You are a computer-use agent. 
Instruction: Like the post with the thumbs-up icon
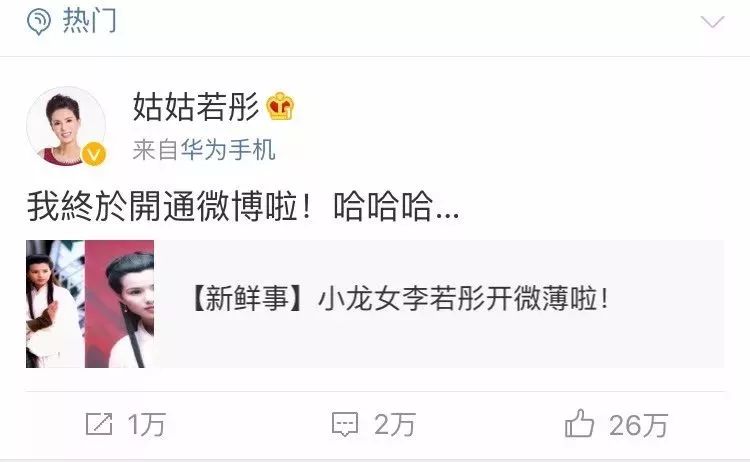[579, 423]
